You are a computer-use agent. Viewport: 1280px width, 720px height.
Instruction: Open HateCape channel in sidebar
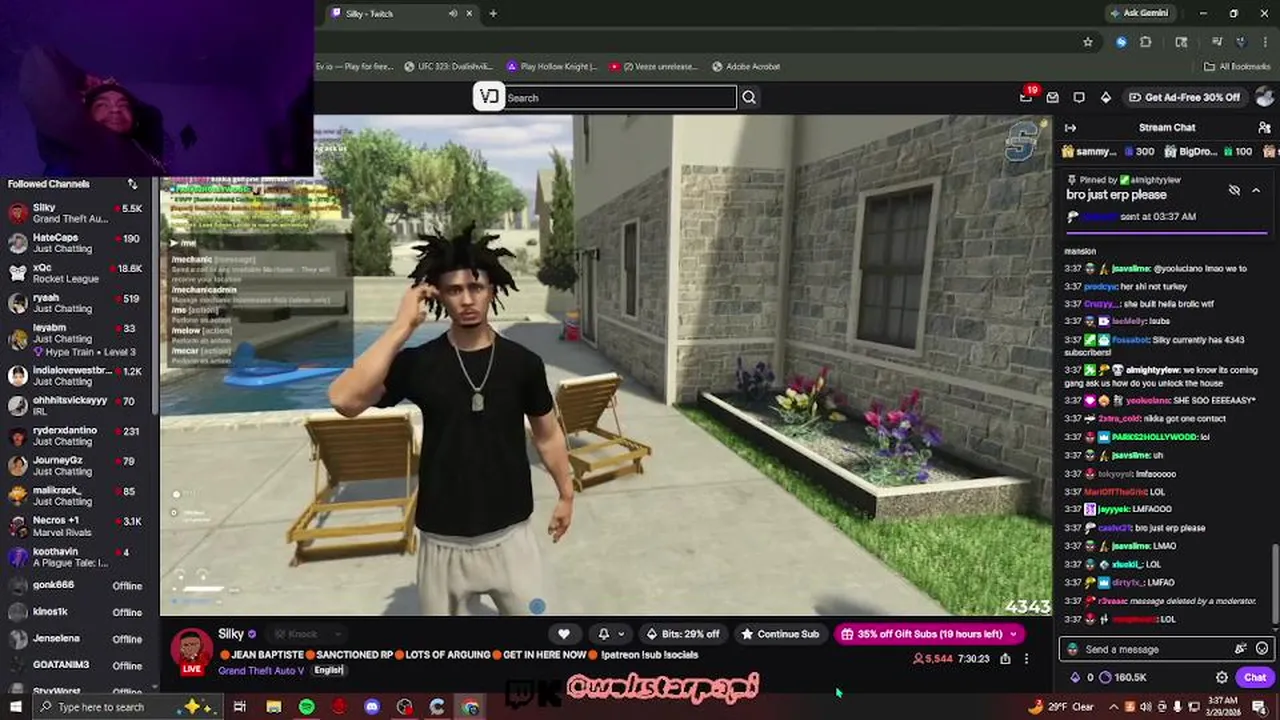[x=77, y=244]
